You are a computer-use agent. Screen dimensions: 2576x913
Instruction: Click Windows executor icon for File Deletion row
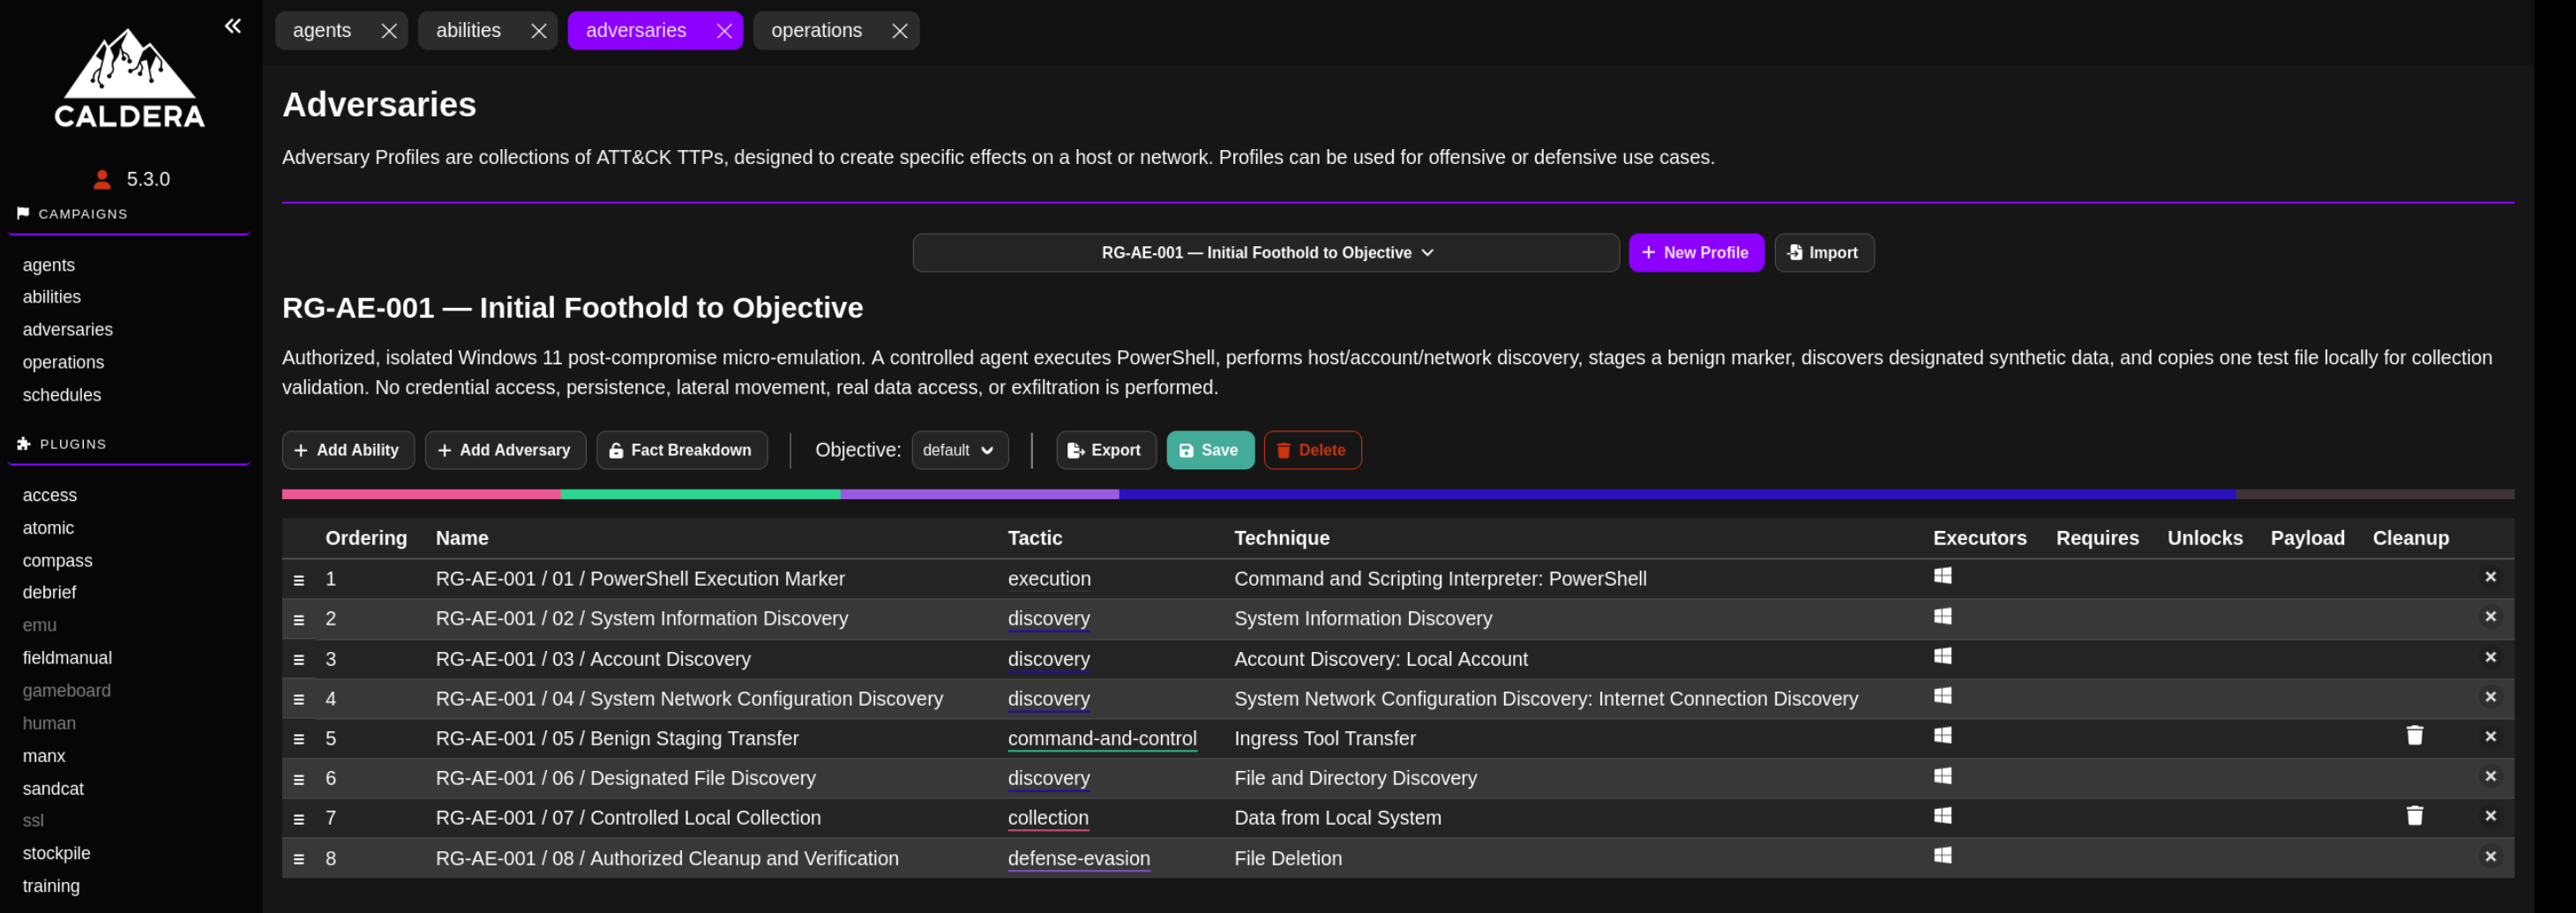[1942, 856]
